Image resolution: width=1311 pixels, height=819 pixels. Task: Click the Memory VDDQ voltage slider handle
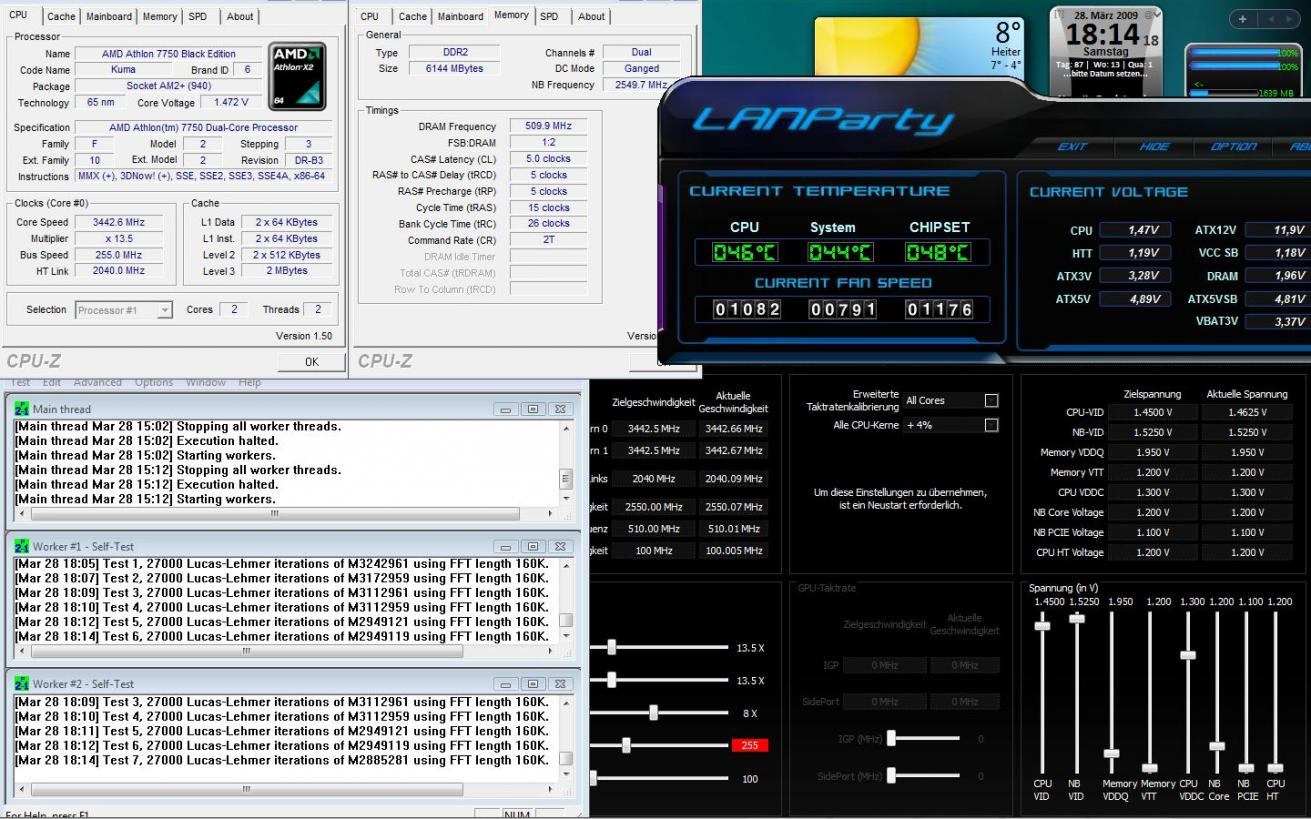coord(1111,754)
